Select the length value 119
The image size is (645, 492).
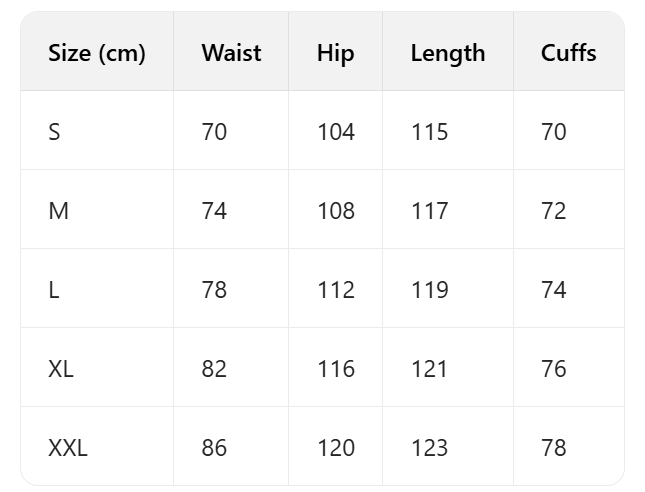(429, 290)
